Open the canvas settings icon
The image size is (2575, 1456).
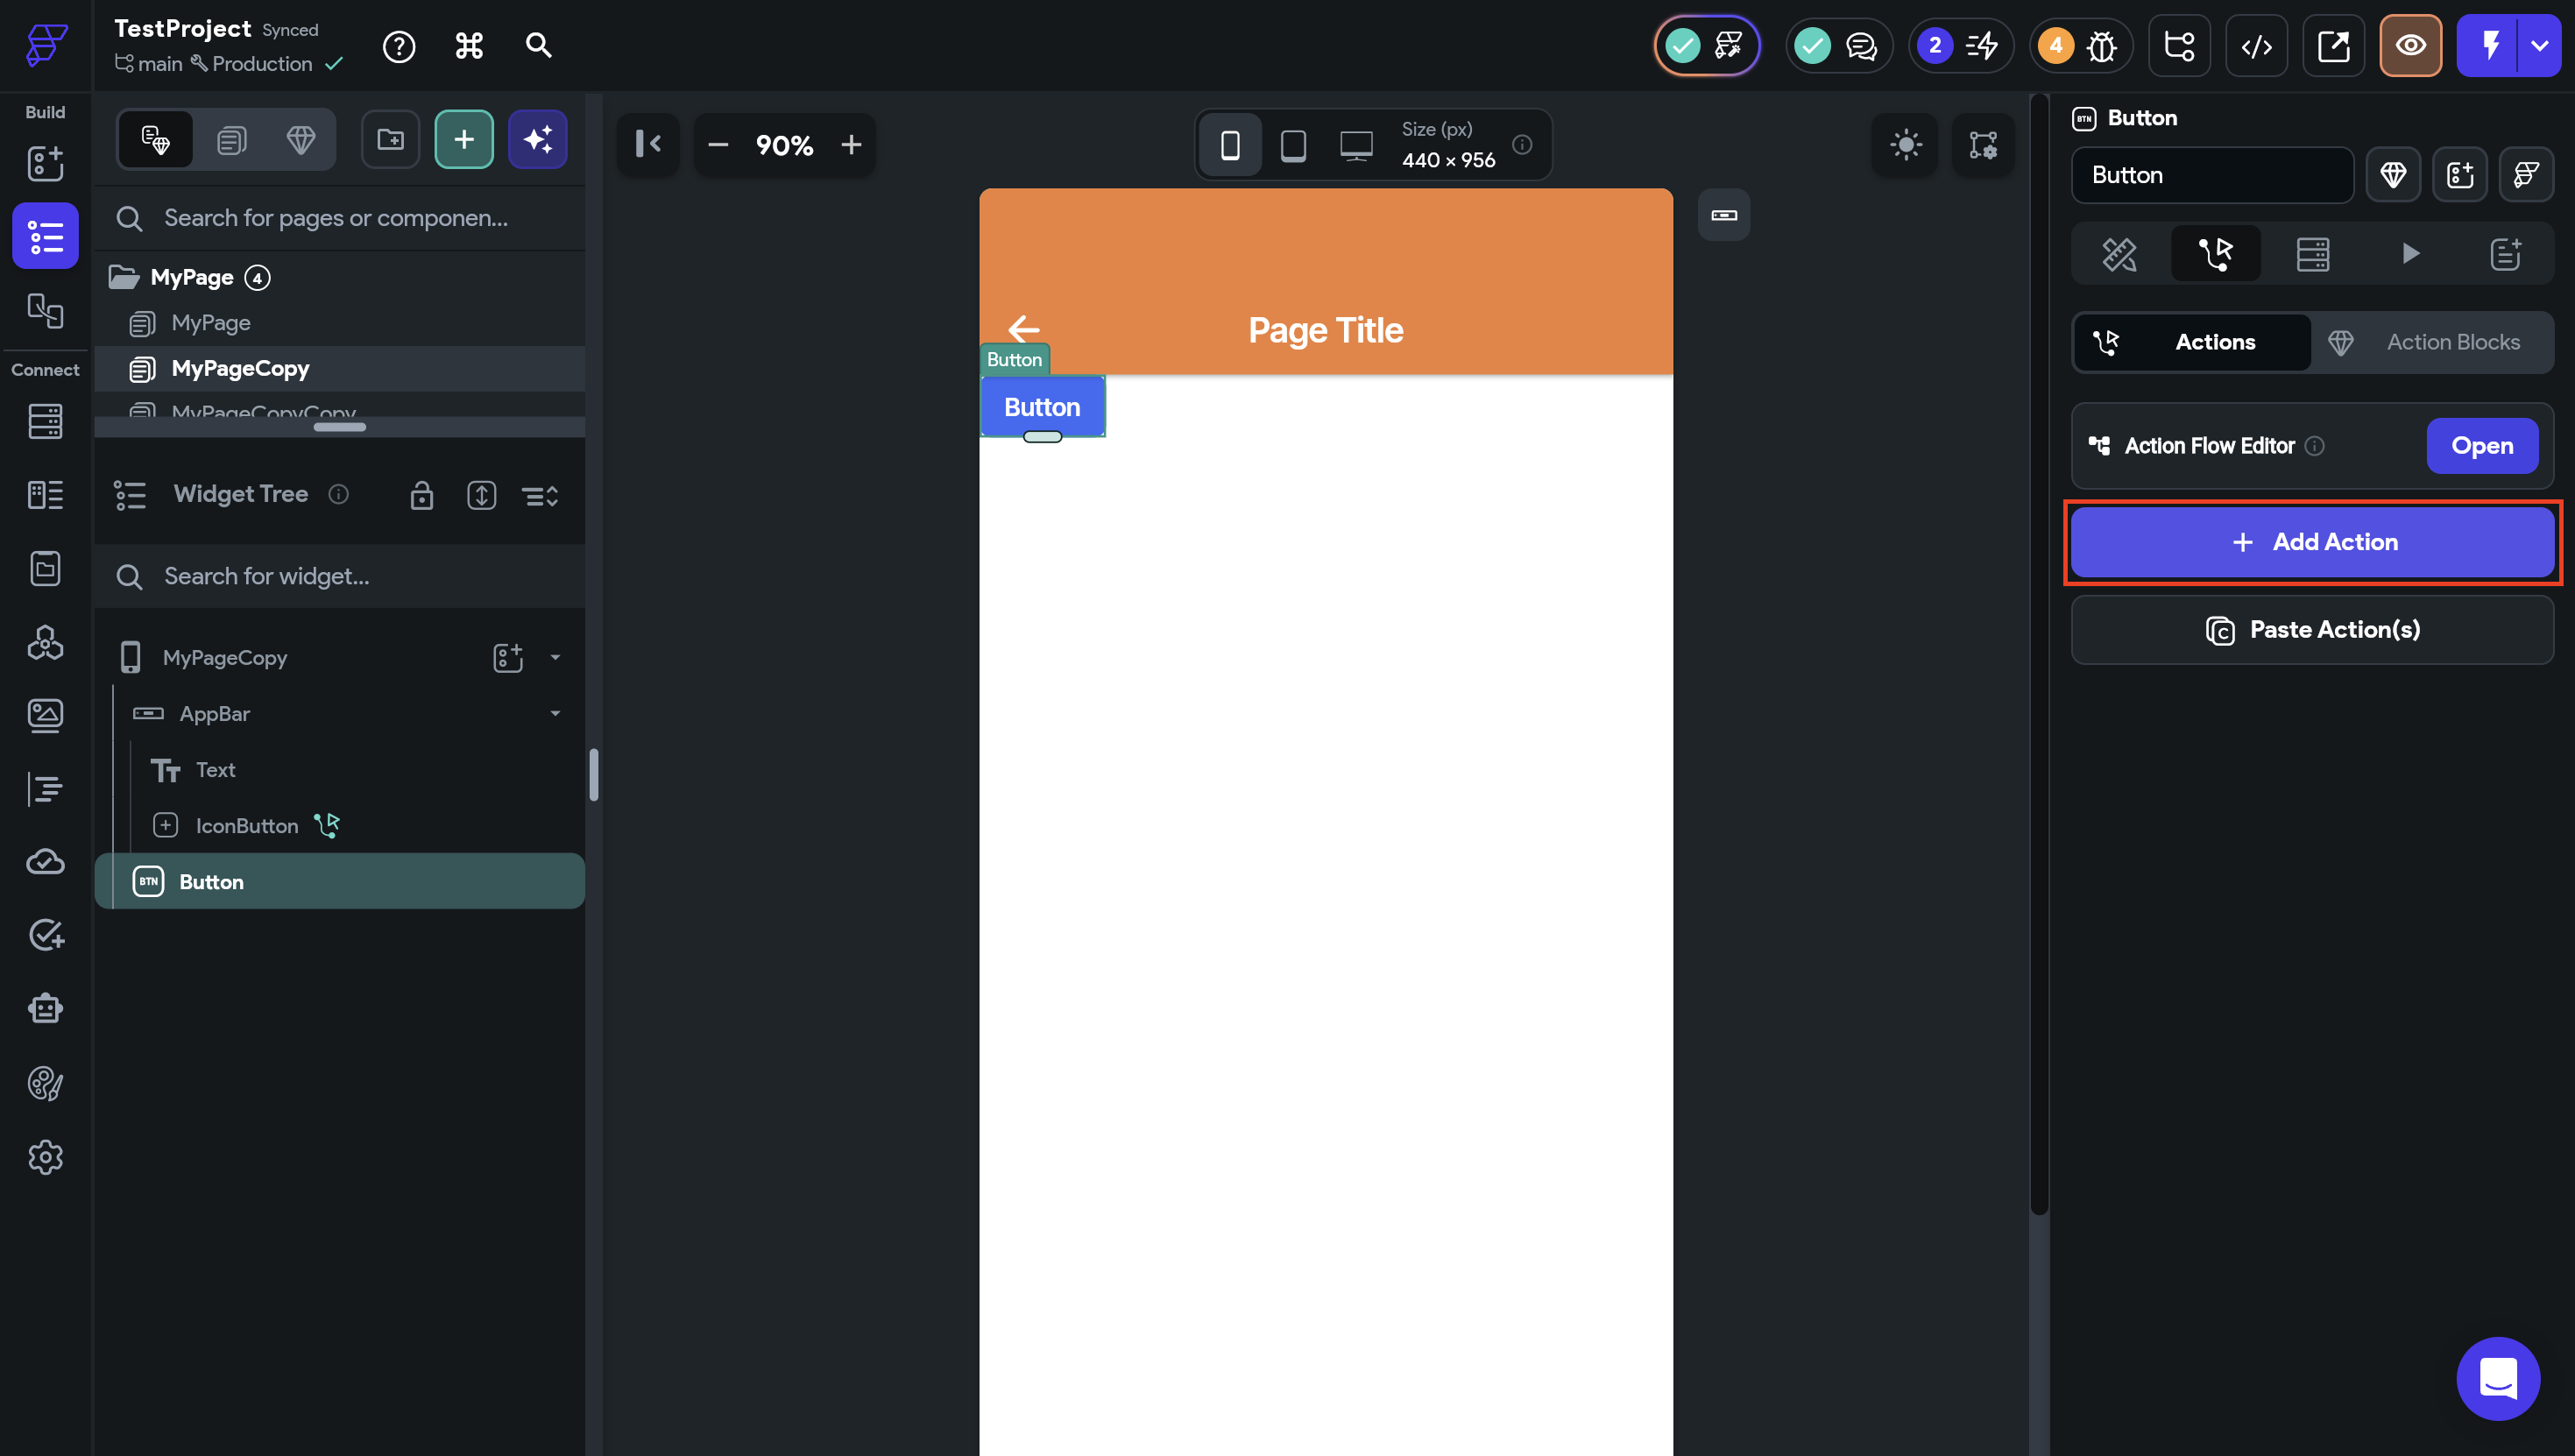pos(1983,145)
